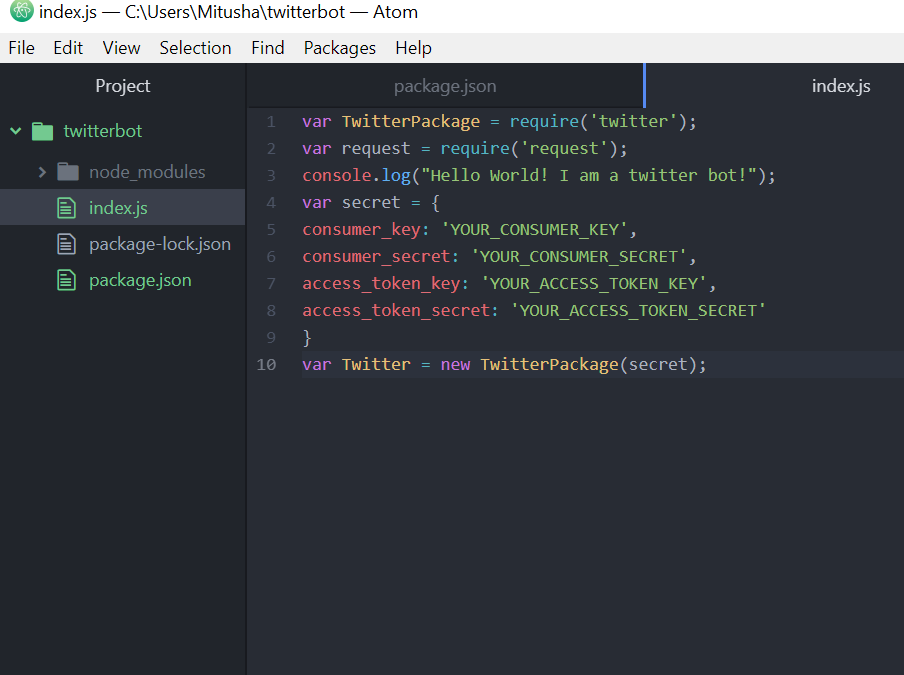Click 'YOUR_CONSUMER_SECRET' string
This screenshot has width=904, height=675.
click(x=579, y=257)
